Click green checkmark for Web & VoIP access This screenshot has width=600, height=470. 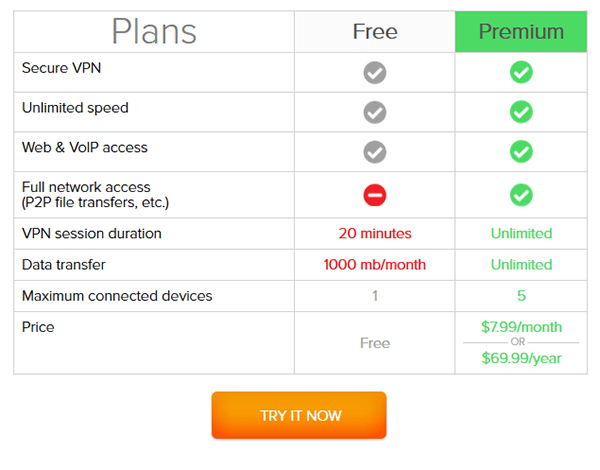521,152
